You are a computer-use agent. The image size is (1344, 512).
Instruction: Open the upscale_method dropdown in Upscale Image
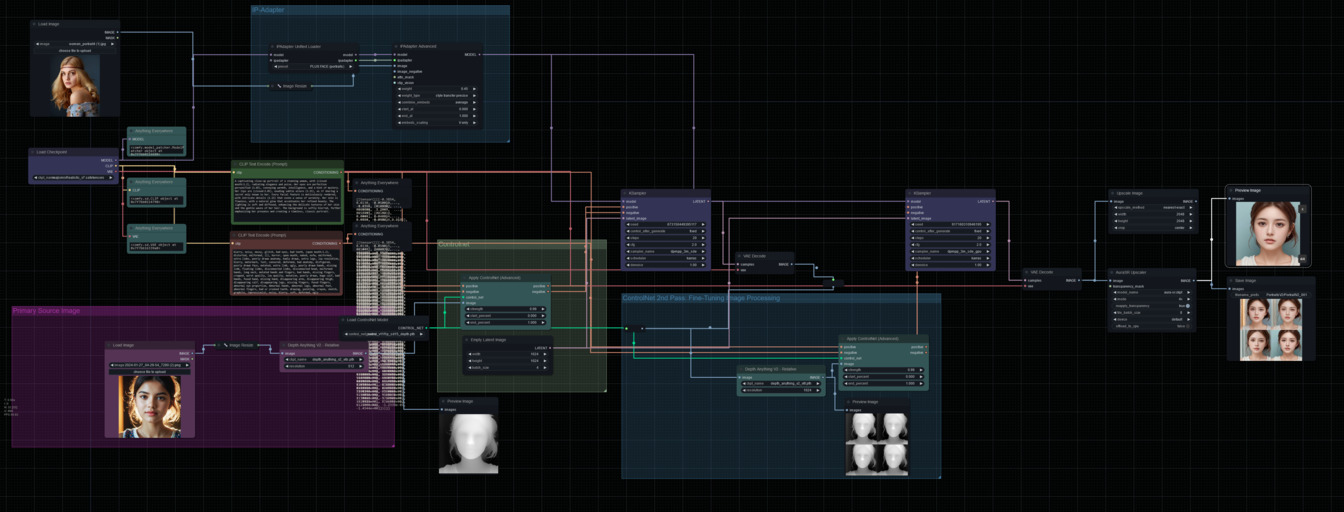1153,207
